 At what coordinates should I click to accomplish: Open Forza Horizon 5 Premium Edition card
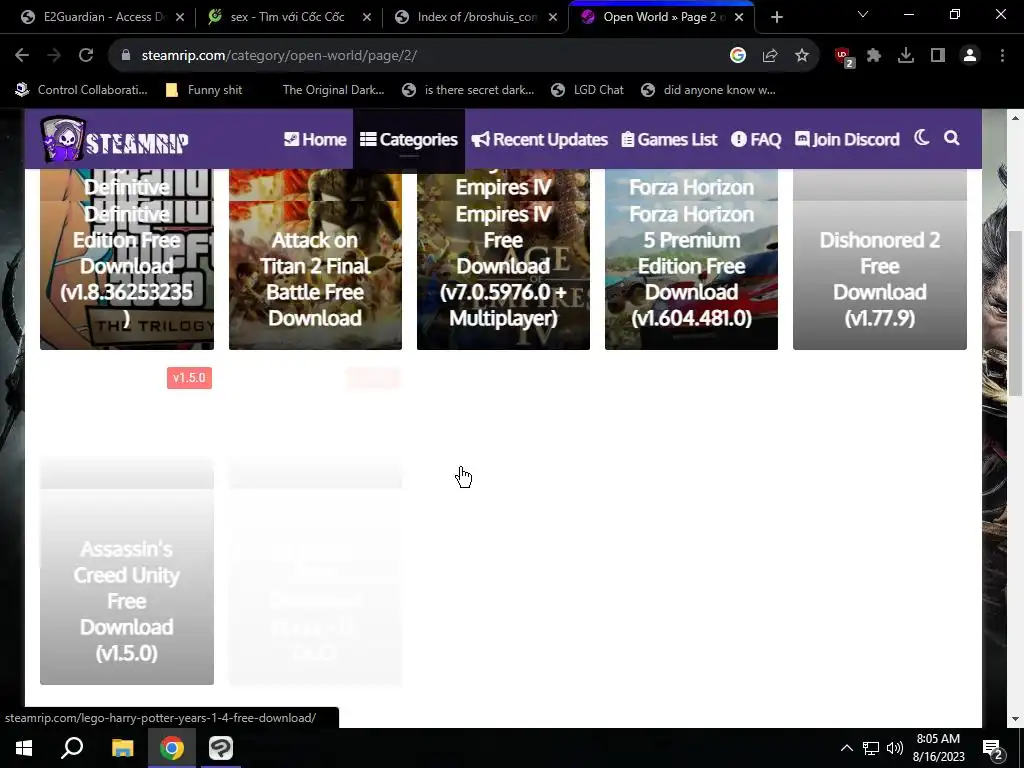[x=692, y=259]
